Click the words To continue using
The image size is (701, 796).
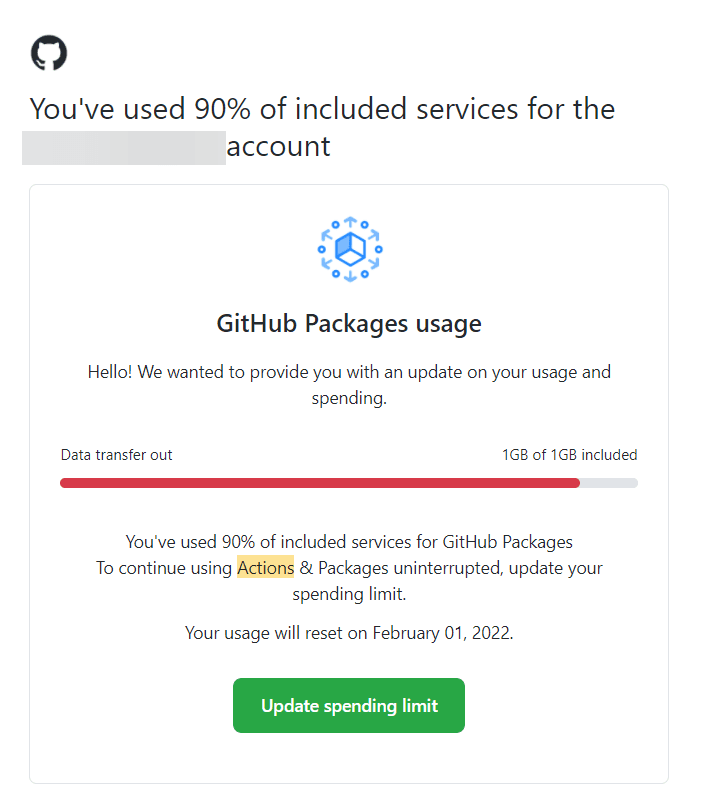164,568
